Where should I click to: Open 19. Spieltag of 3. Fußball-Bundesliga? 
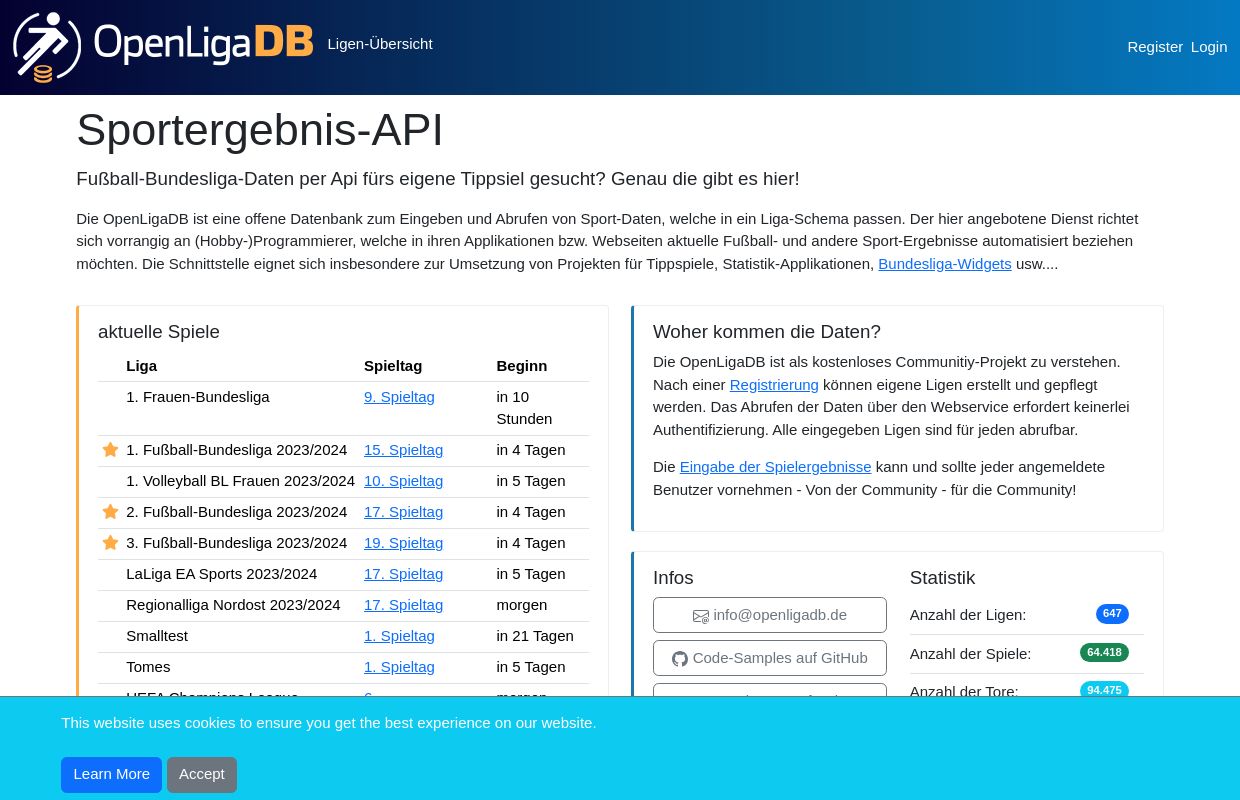coord(403,543)
